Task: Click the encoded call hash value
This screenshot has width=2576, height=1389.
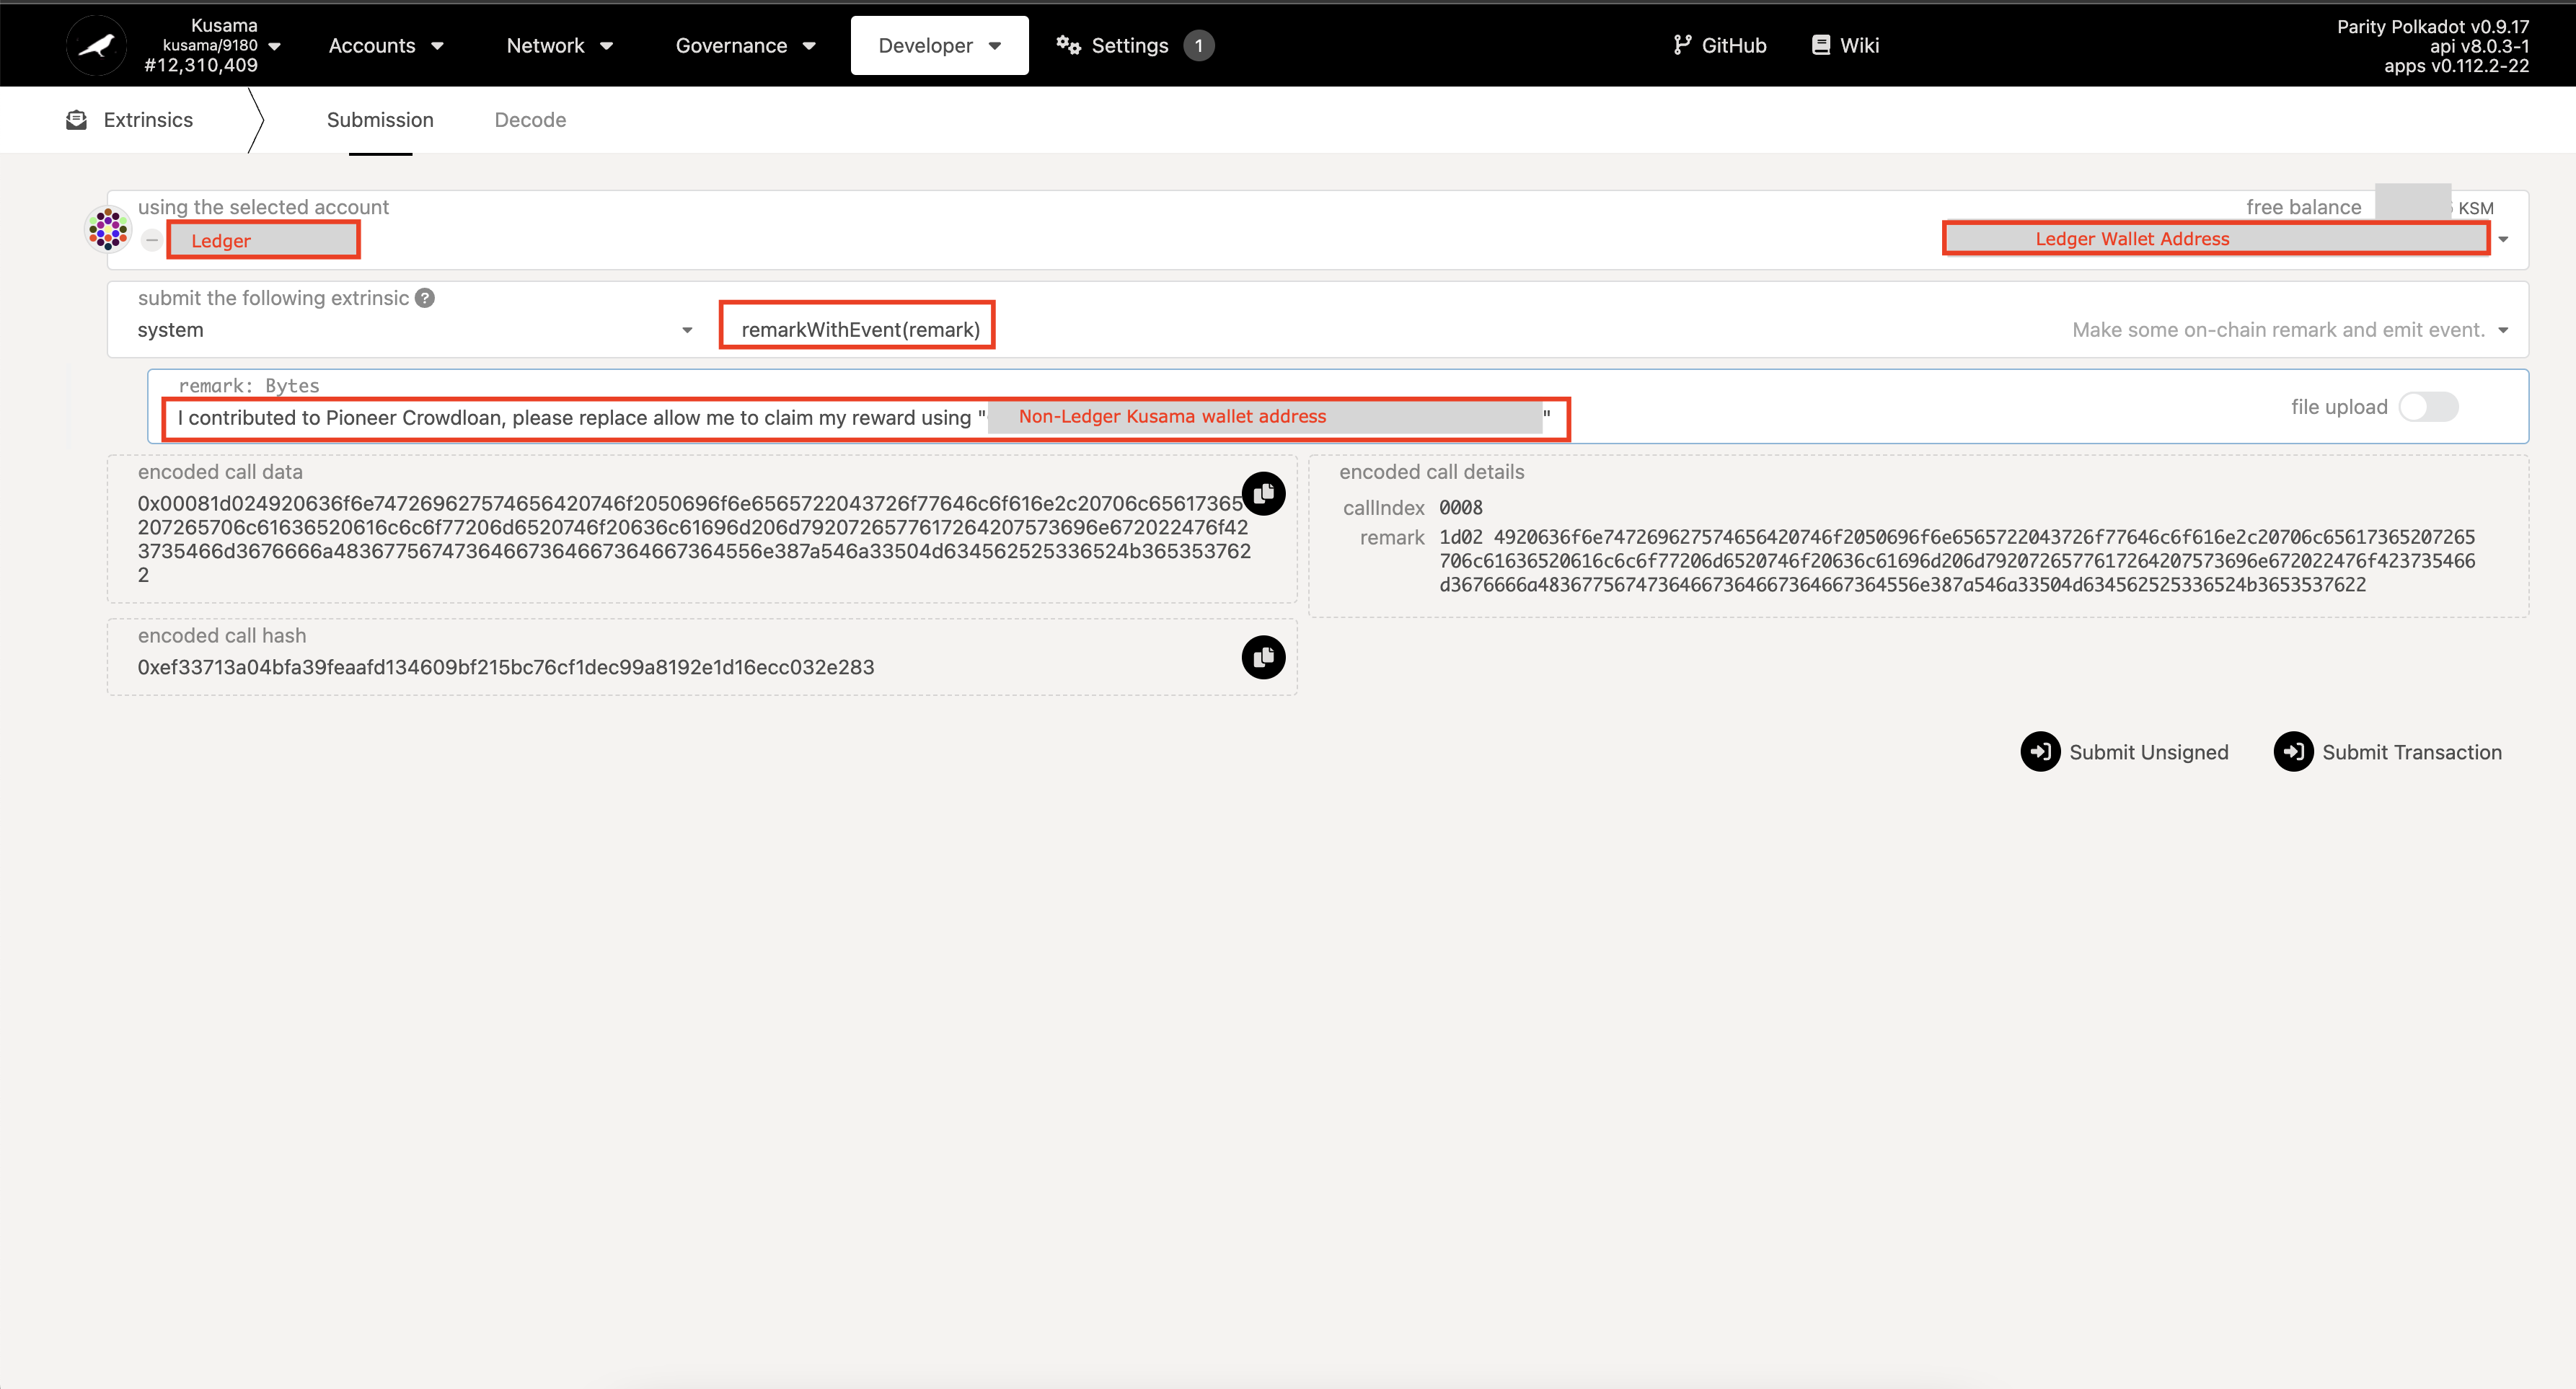Action: pyautogui.click(x=506, y=667)
